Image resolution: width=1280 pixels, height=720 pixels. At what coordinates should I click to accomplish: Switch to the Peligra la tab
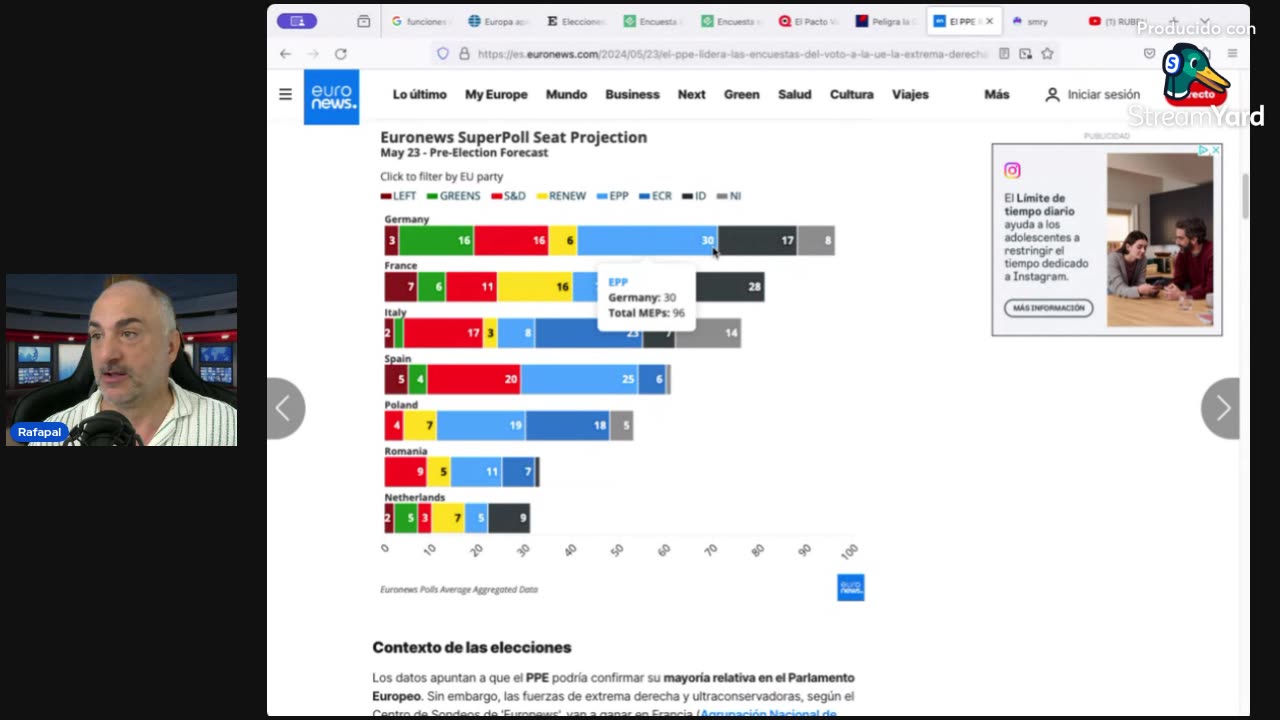[x=888, y=21]
